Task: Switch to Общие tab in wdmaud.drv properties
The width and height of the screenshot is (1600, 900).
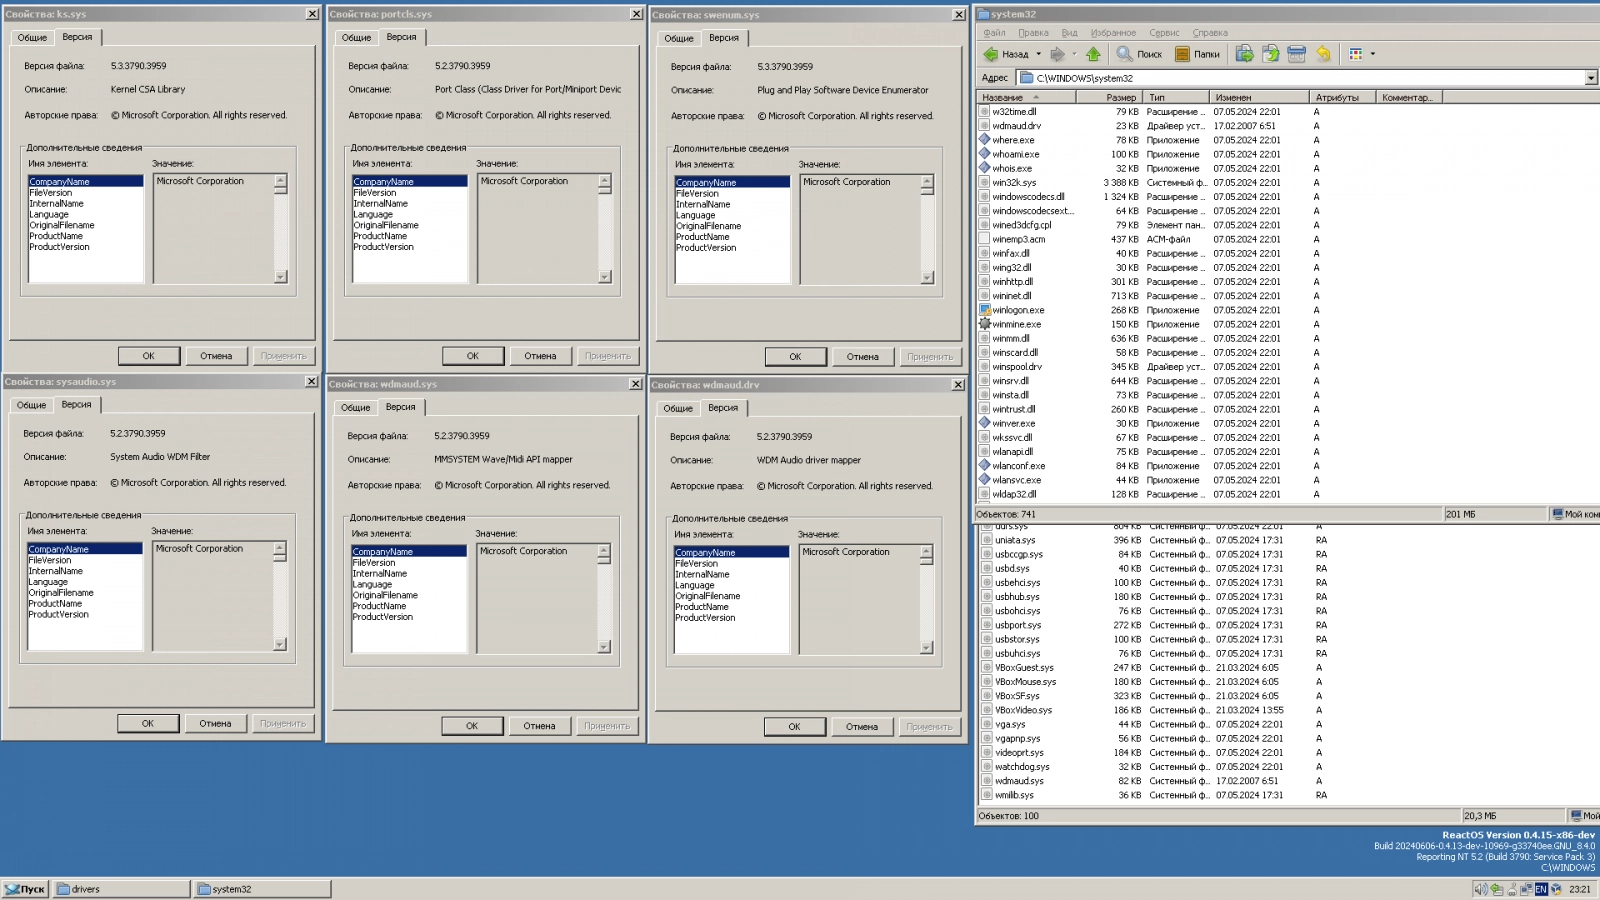Action: [x=678, y=409]
